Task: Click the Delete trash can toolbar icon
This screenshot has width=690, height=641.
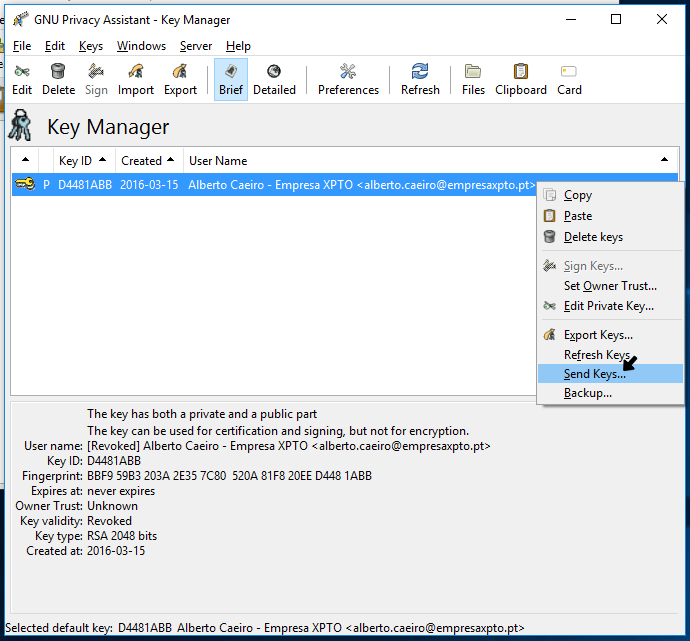Action: (x=58, y=80)
